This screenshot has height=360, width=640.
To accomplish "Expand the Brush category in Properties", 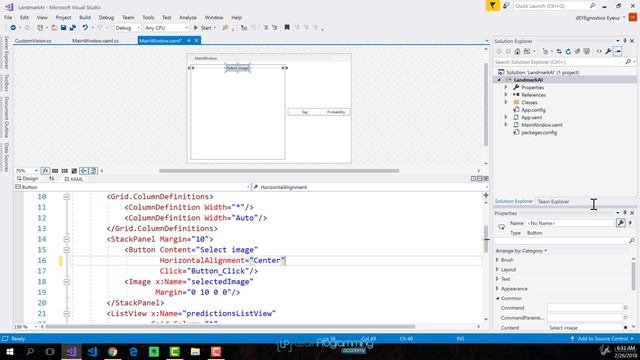I will 497,260.
